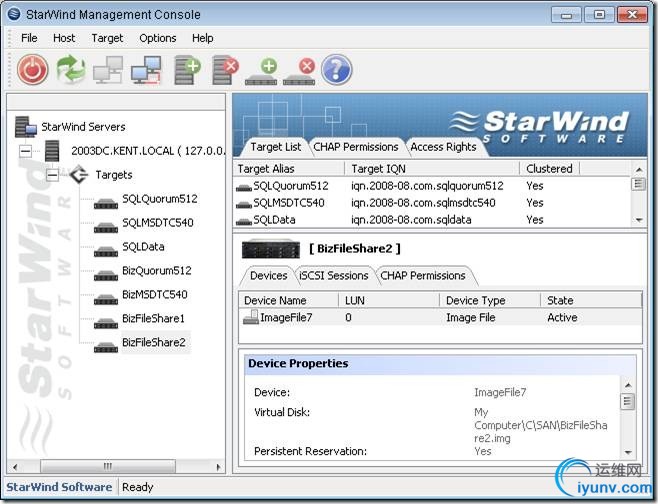Click the ImageFile7 disk icon in device list
The height and width of the screenshot is (504, 658).
(251, 317)
